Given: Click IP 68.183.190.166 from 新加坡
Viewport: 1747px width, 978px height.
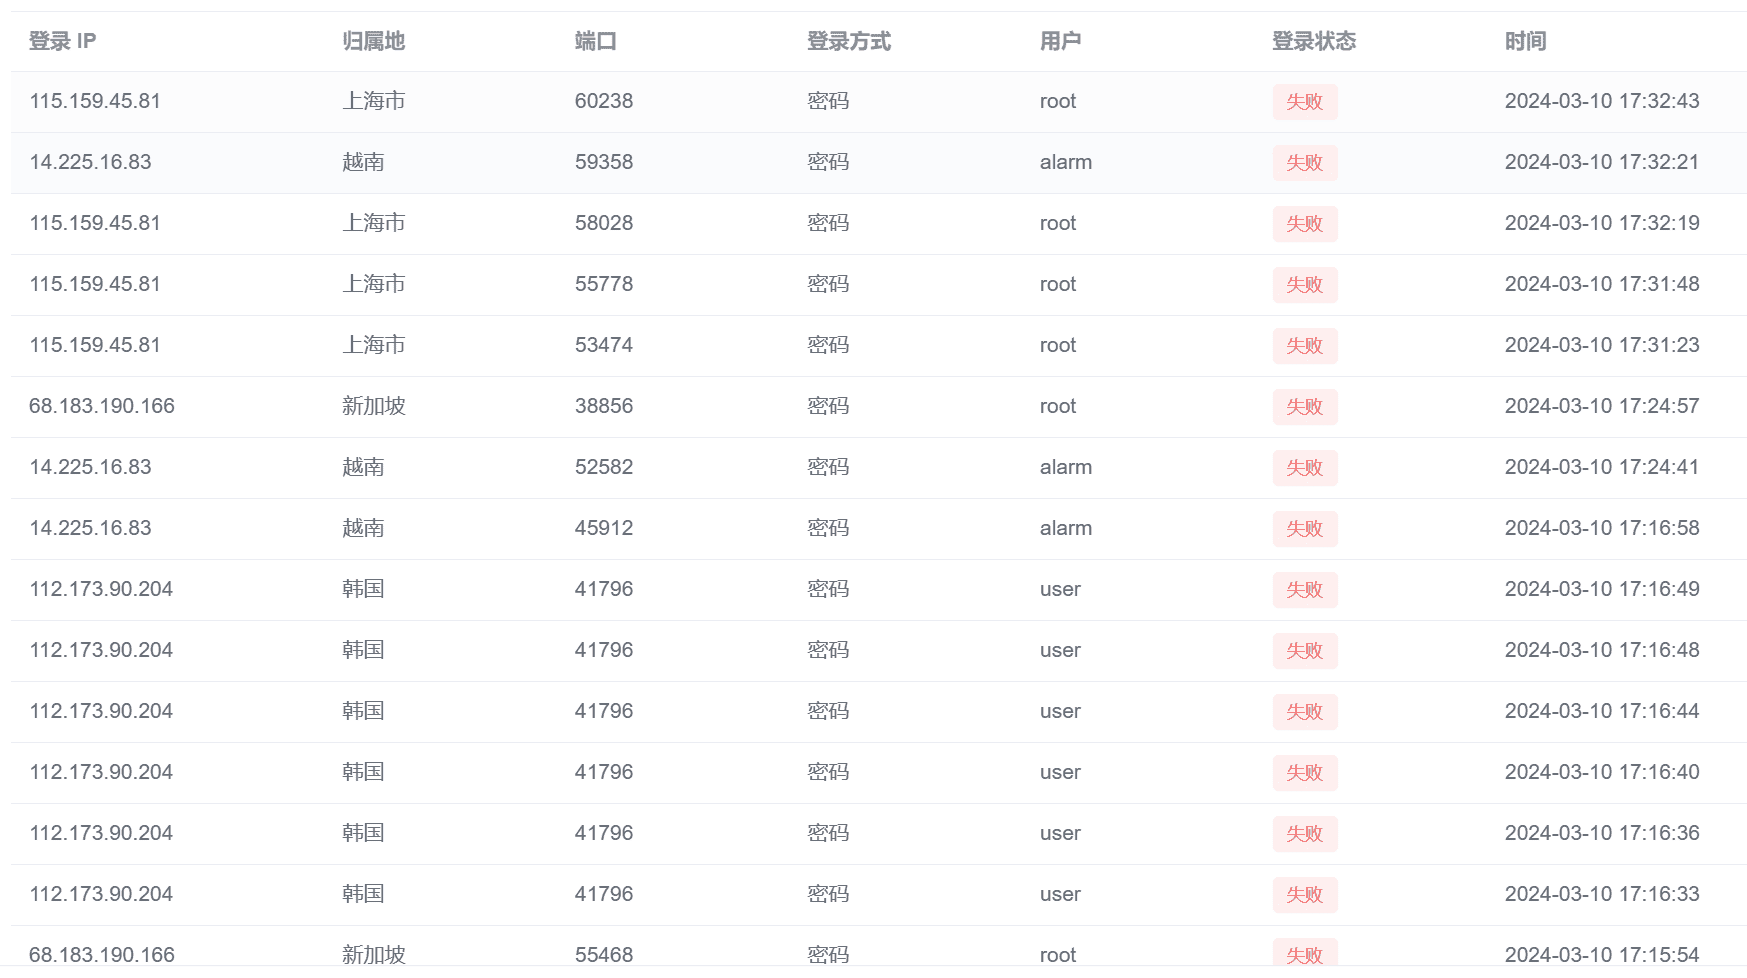Looking at the screenshot, I should click(x=101, y=406).
